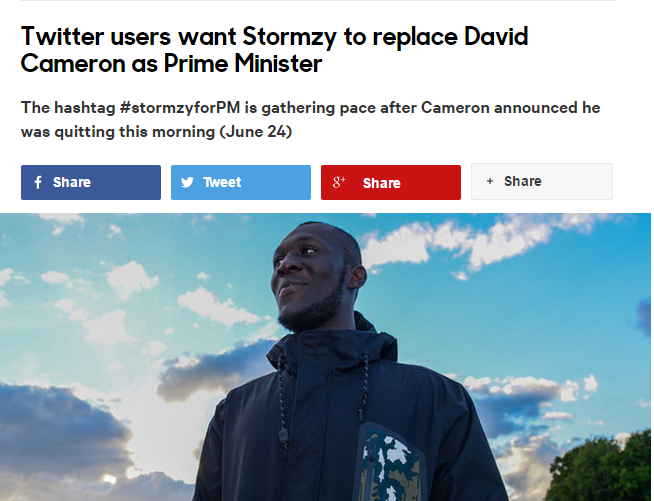
Task: Click the Google Plus icon
Action: (339, 182)
